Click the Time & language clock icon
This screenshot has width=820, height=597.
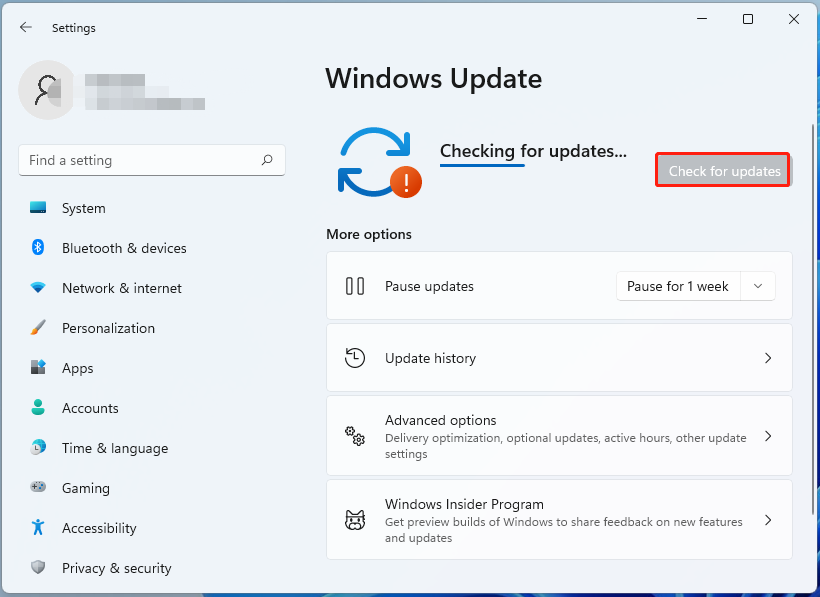pos(38,447)
